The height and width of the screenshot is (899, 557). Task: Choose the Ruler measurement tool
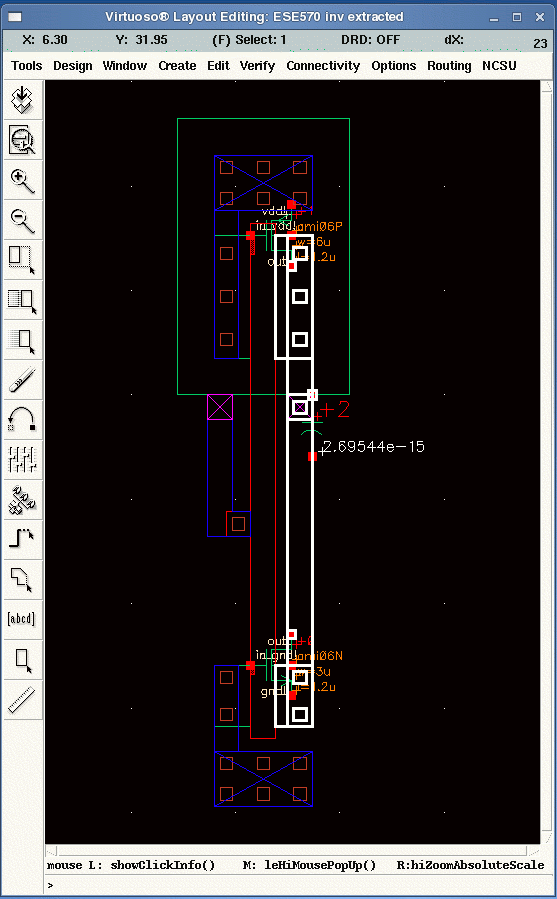(x=22, y=698)
